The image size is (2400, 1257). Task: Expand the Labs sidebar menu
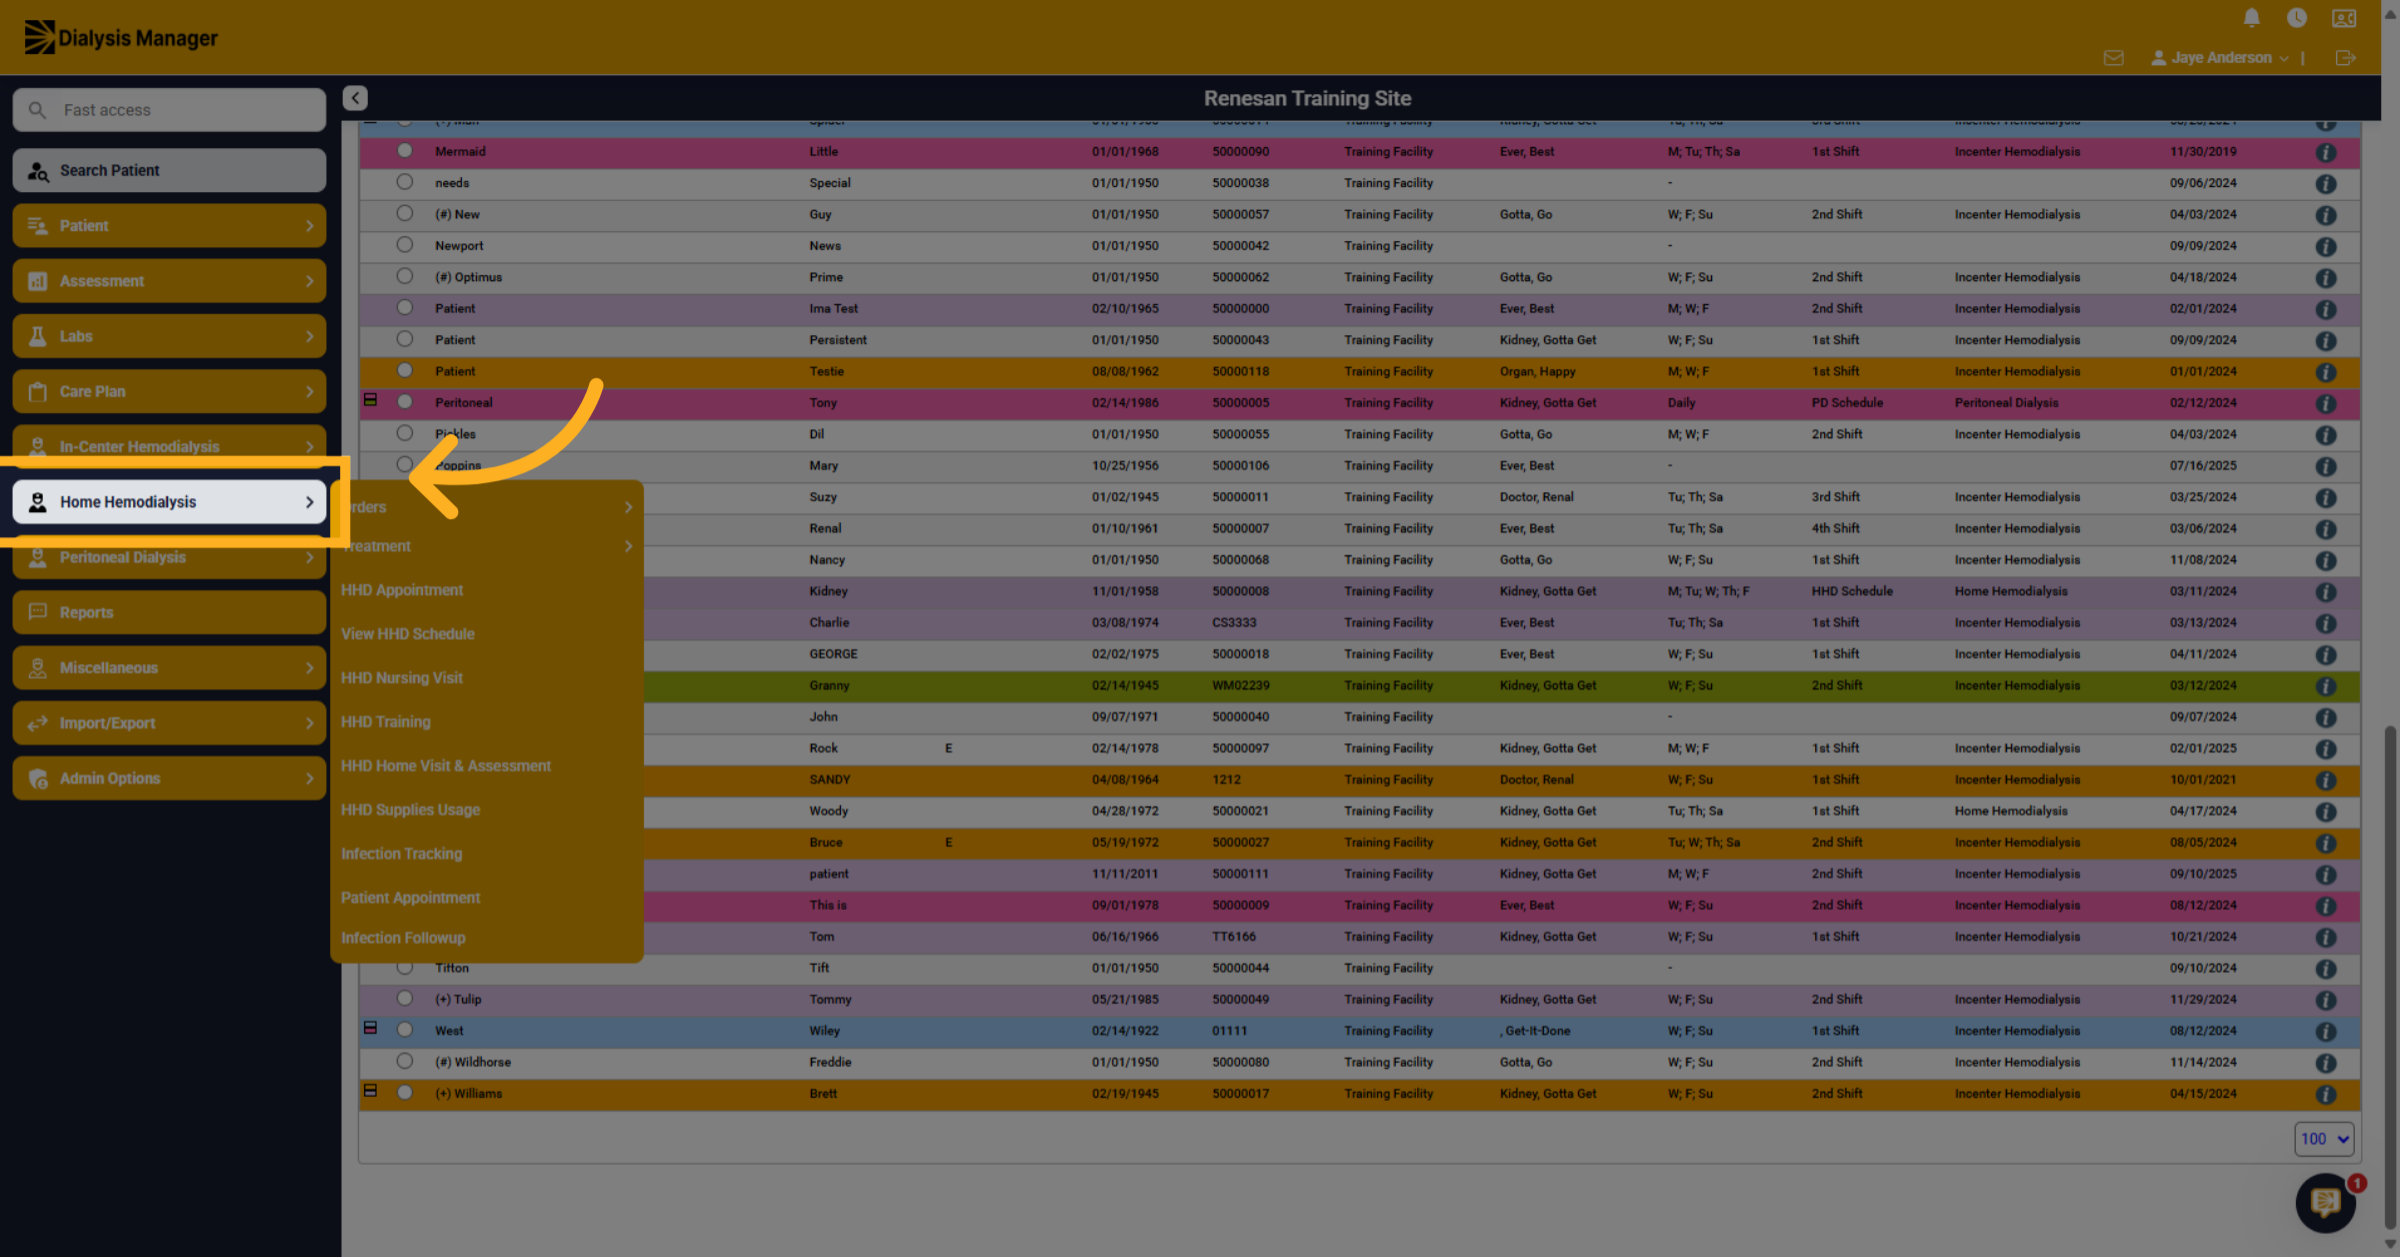(x=169, y=336)
